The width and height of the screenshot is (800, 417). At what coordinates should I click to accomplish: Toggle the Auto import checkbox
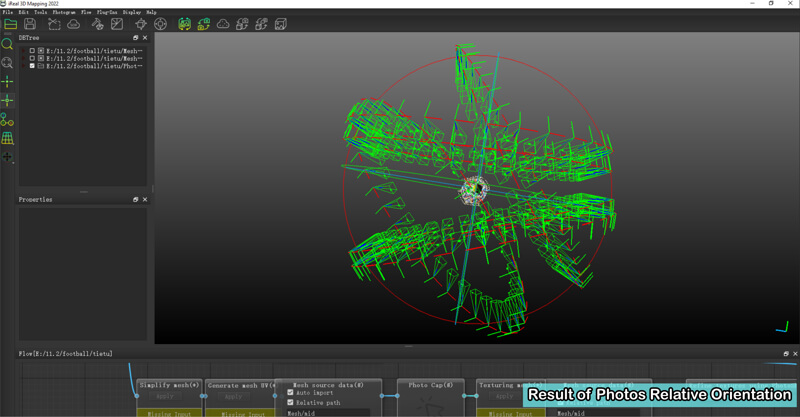tap(290, 393)
